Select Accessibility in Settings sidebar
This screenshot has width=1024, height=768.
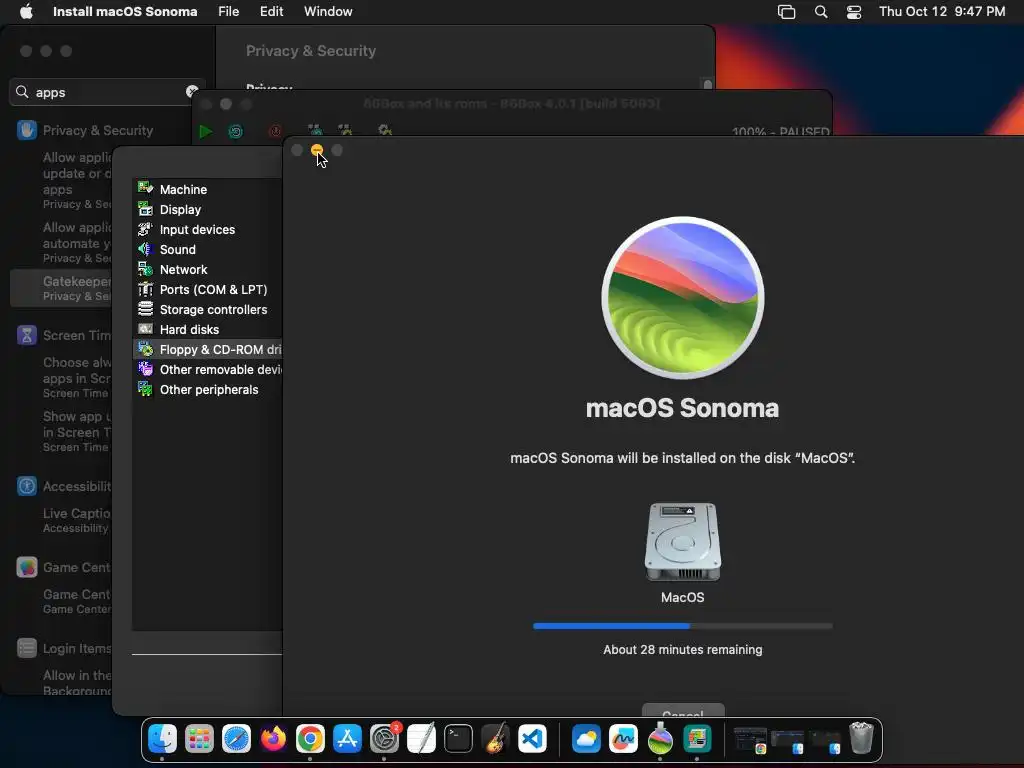point(65,486)
